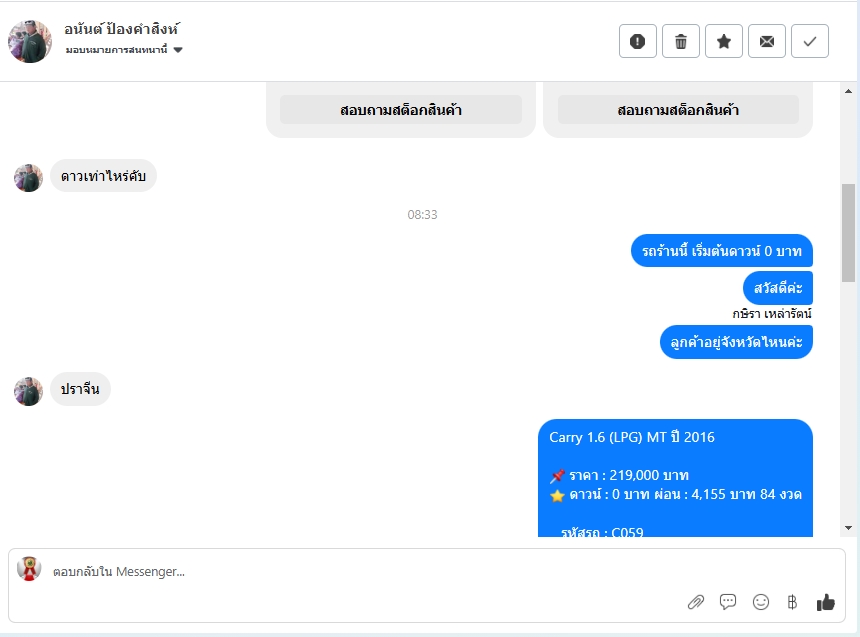The height and width of the screenshot is (637, 860).
Task: Send a thumbs-up like
Action: [825, 602]
